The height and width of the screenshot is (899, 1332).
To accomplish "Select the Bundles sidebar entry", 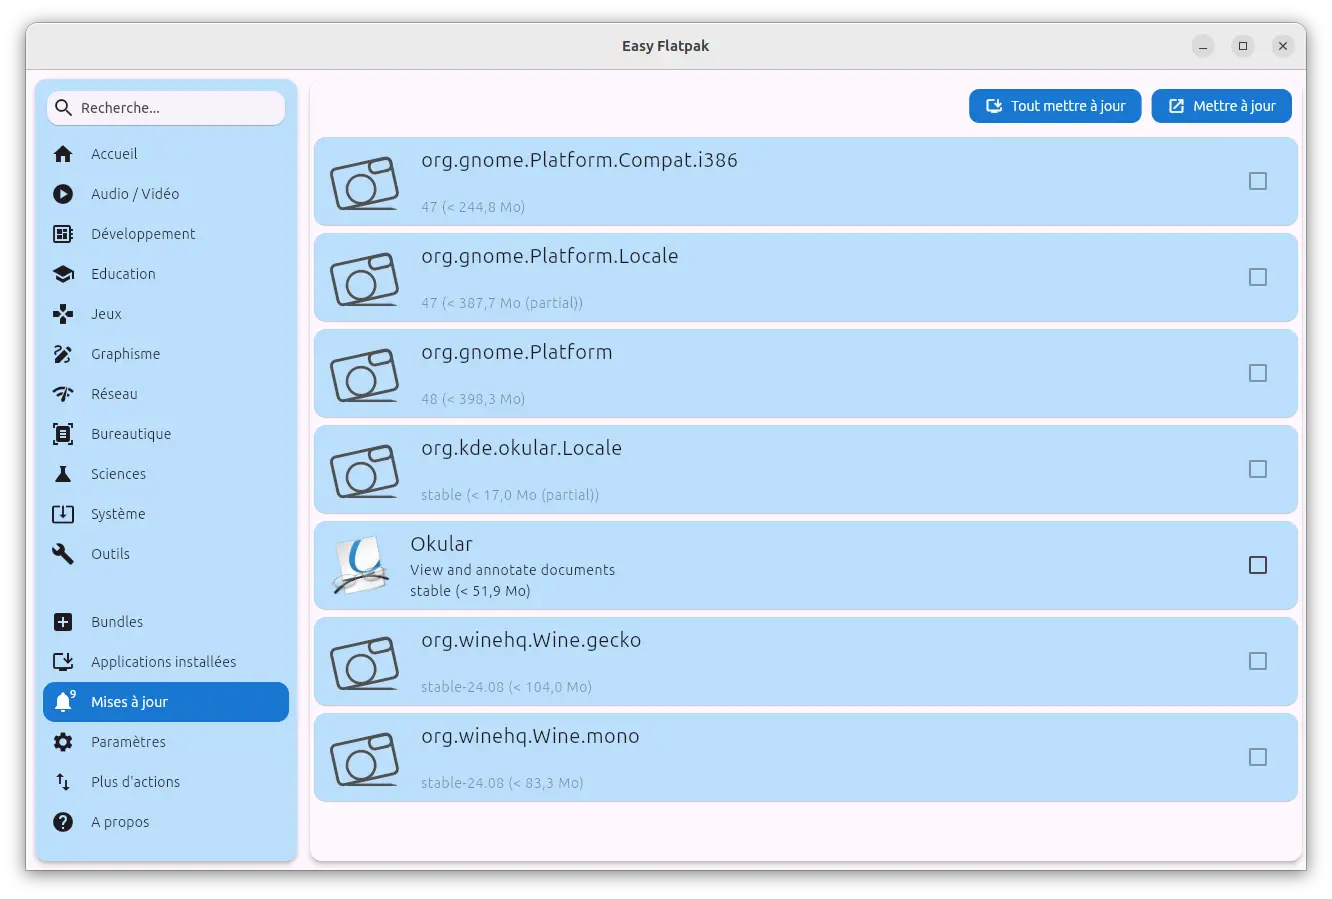I will (x=166, y=622).
